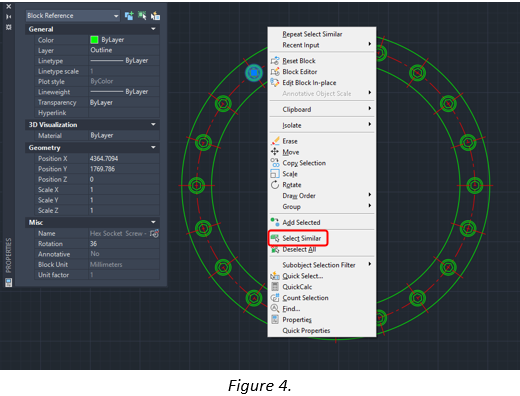This screenshot has width=520, height=396.
Task: Click the Move icon in context menu
Action: tap(275, 152)
